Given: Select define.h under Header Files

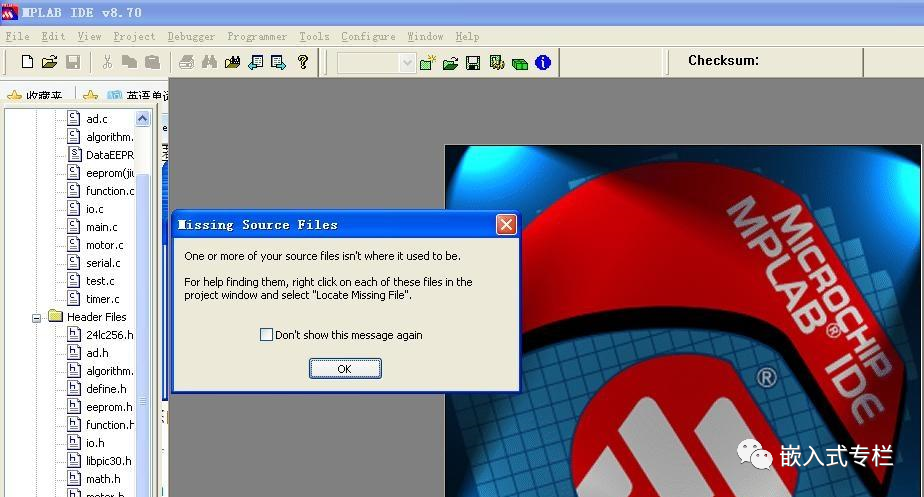Looking at the screenshot, I should (x=106, y=389).
